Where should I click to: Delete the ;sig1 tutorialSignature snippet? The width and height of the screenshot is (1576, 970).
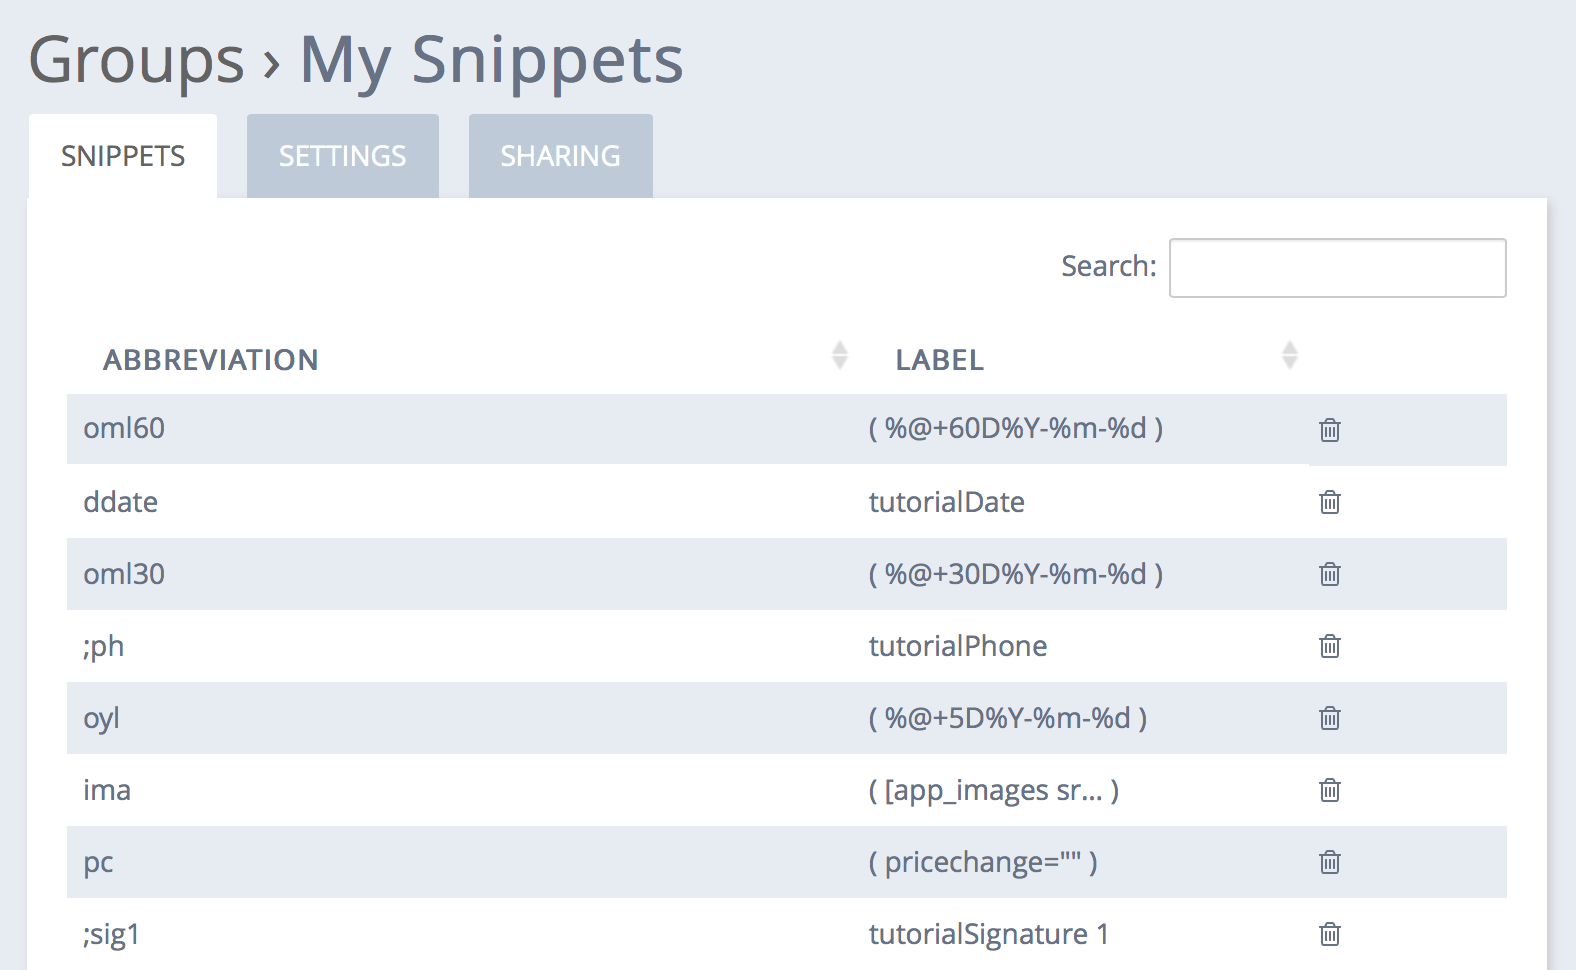(x=1329, y=934)
